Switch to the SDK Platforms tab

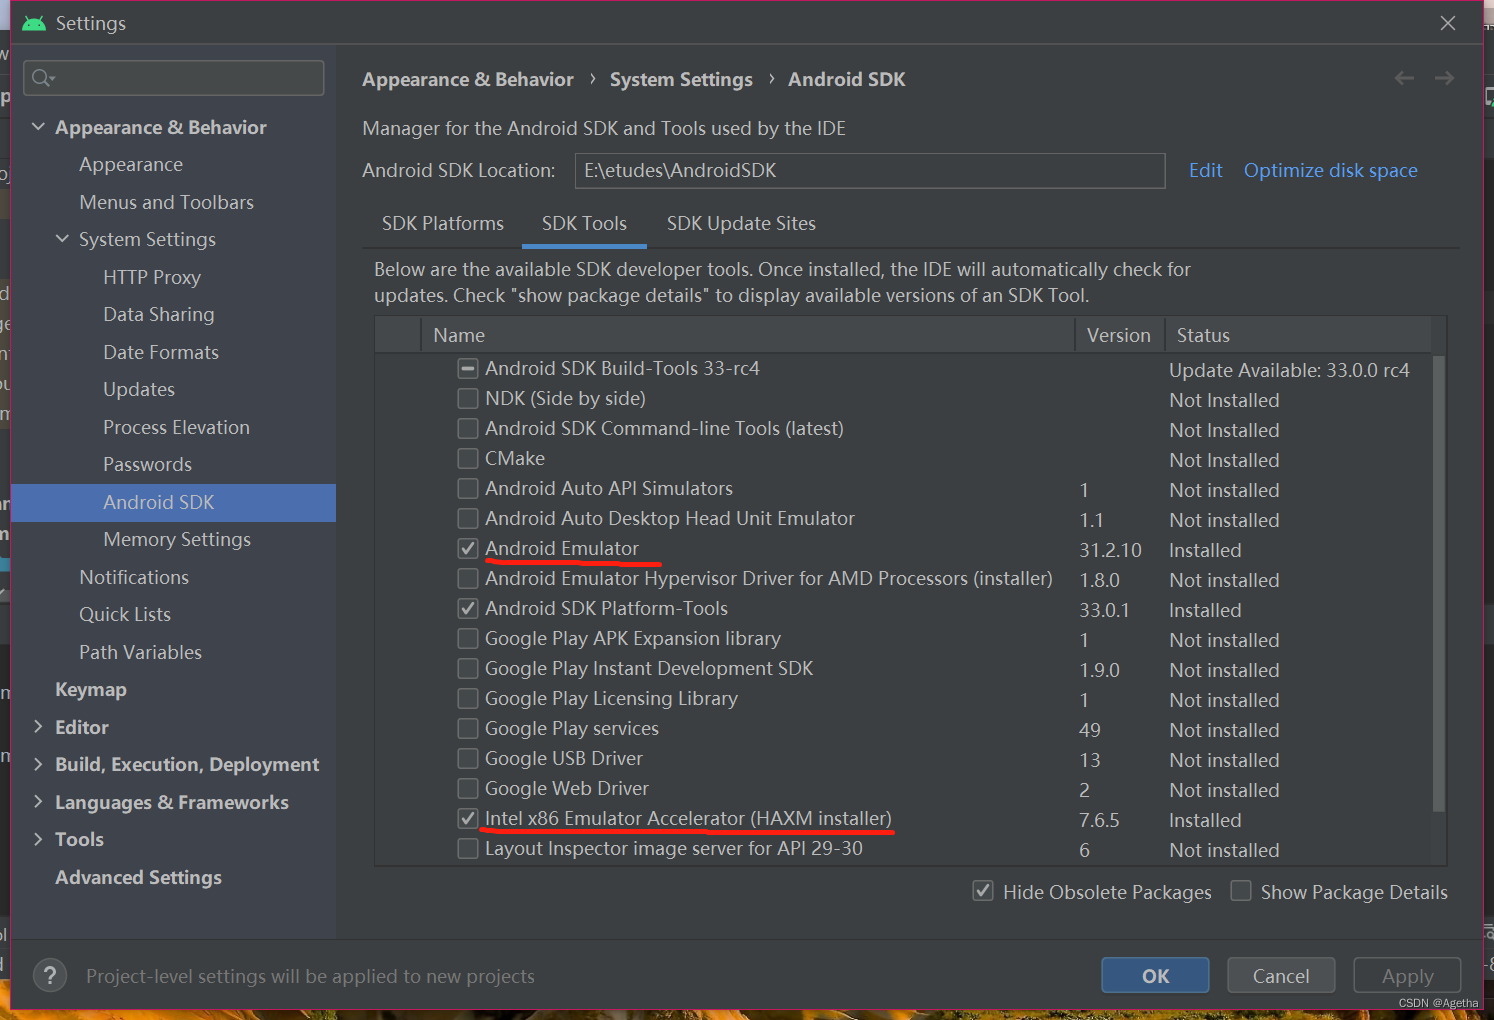click(x=443, y=223)
